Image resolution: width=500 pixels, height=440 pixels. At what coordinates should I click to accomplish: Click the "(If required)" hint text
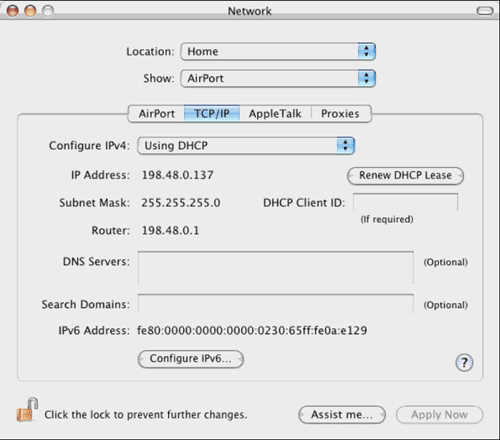[x=387, y=219]
